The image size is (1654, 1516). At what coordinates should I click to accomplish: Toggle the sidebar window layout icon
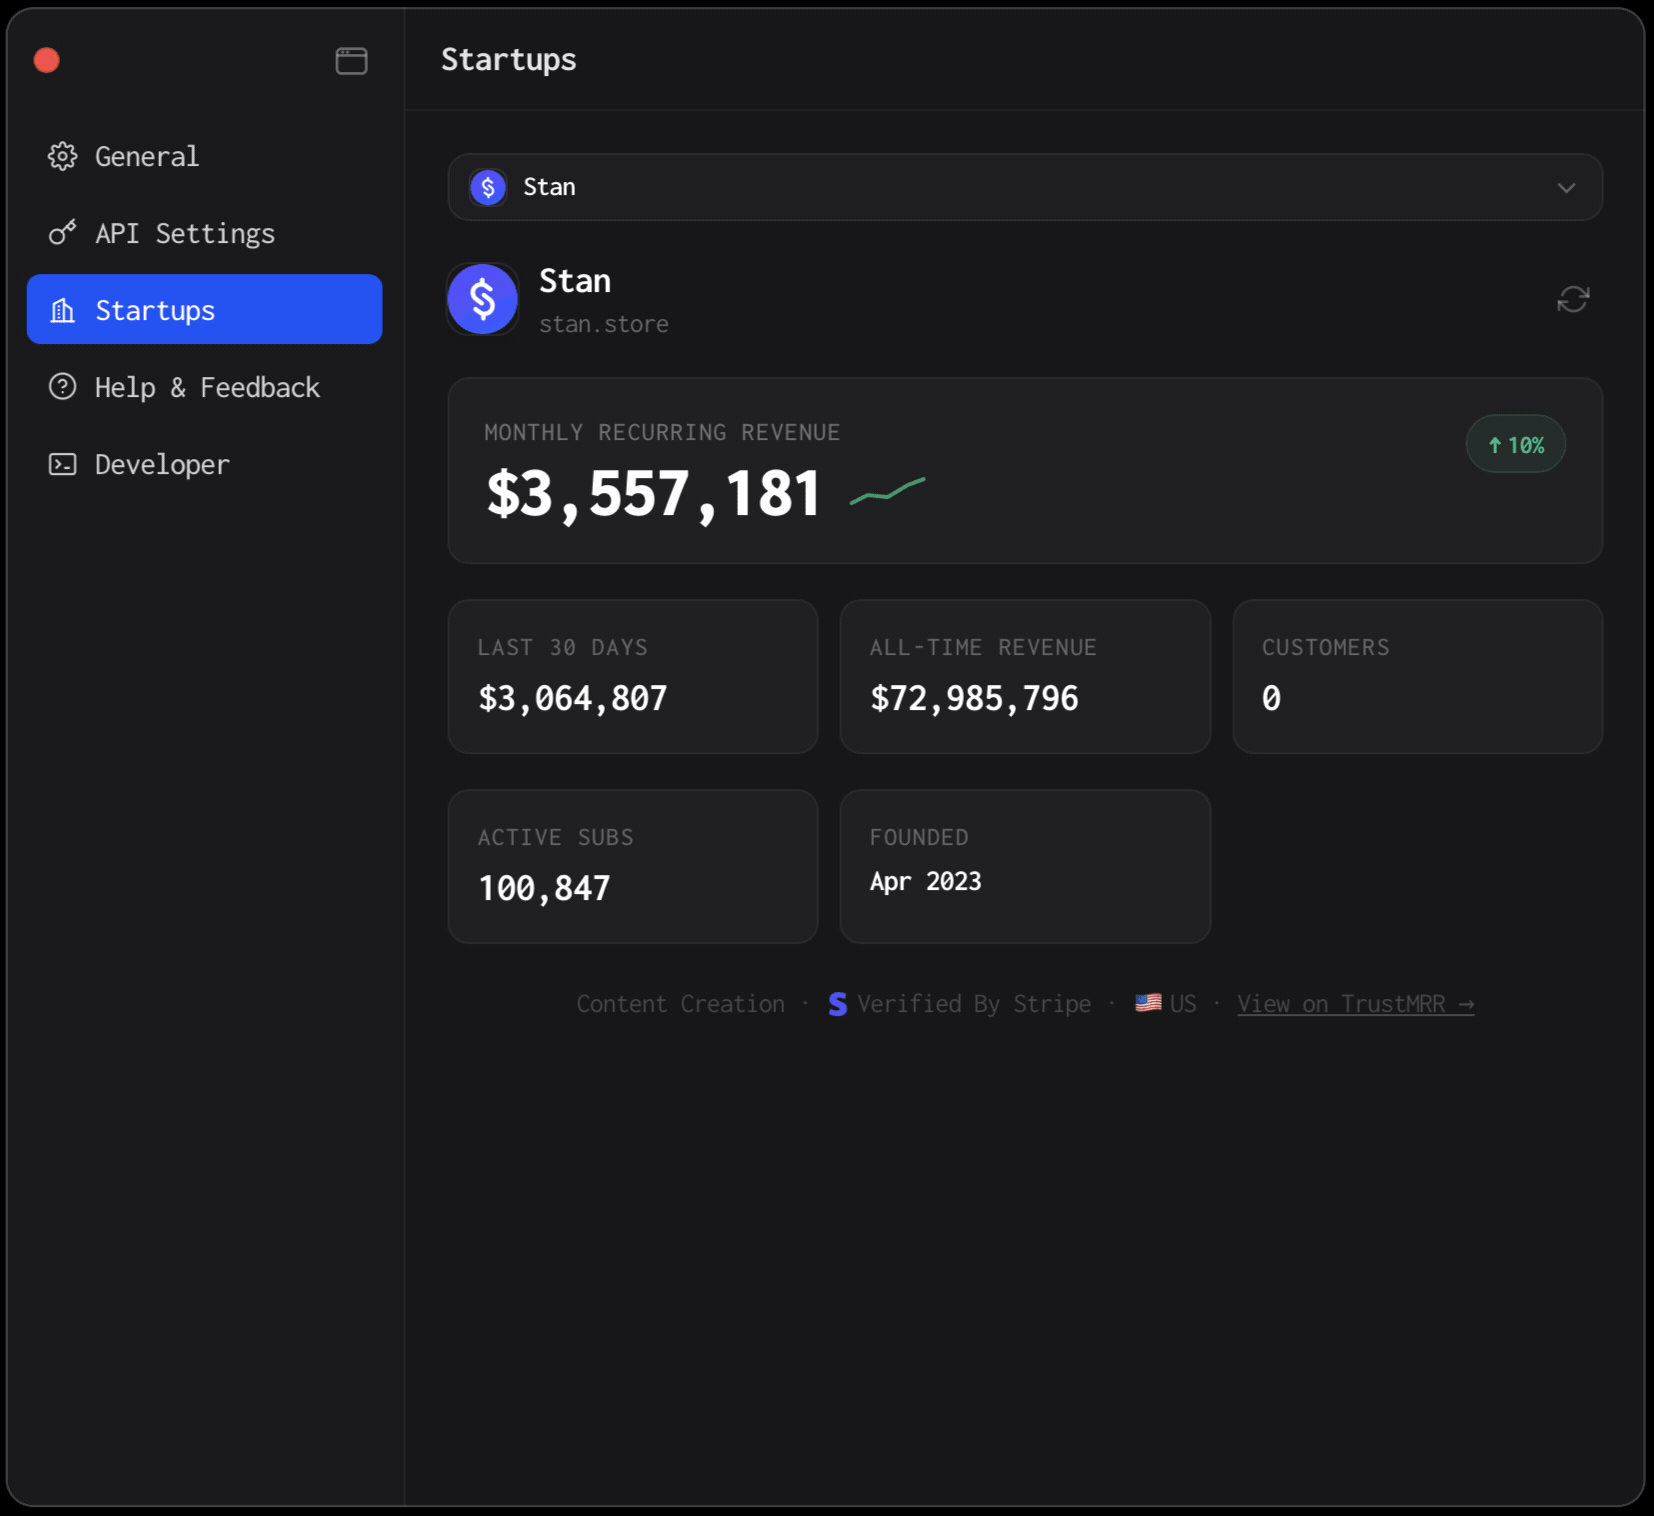[x=351, y=61]
